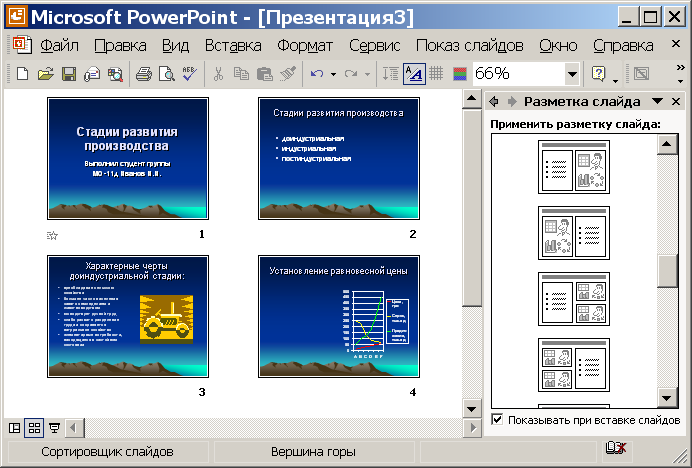Viewport: 692px width, 468px height.
Task: Open the "Показ слайдов" menu
Action: point(470,45)
